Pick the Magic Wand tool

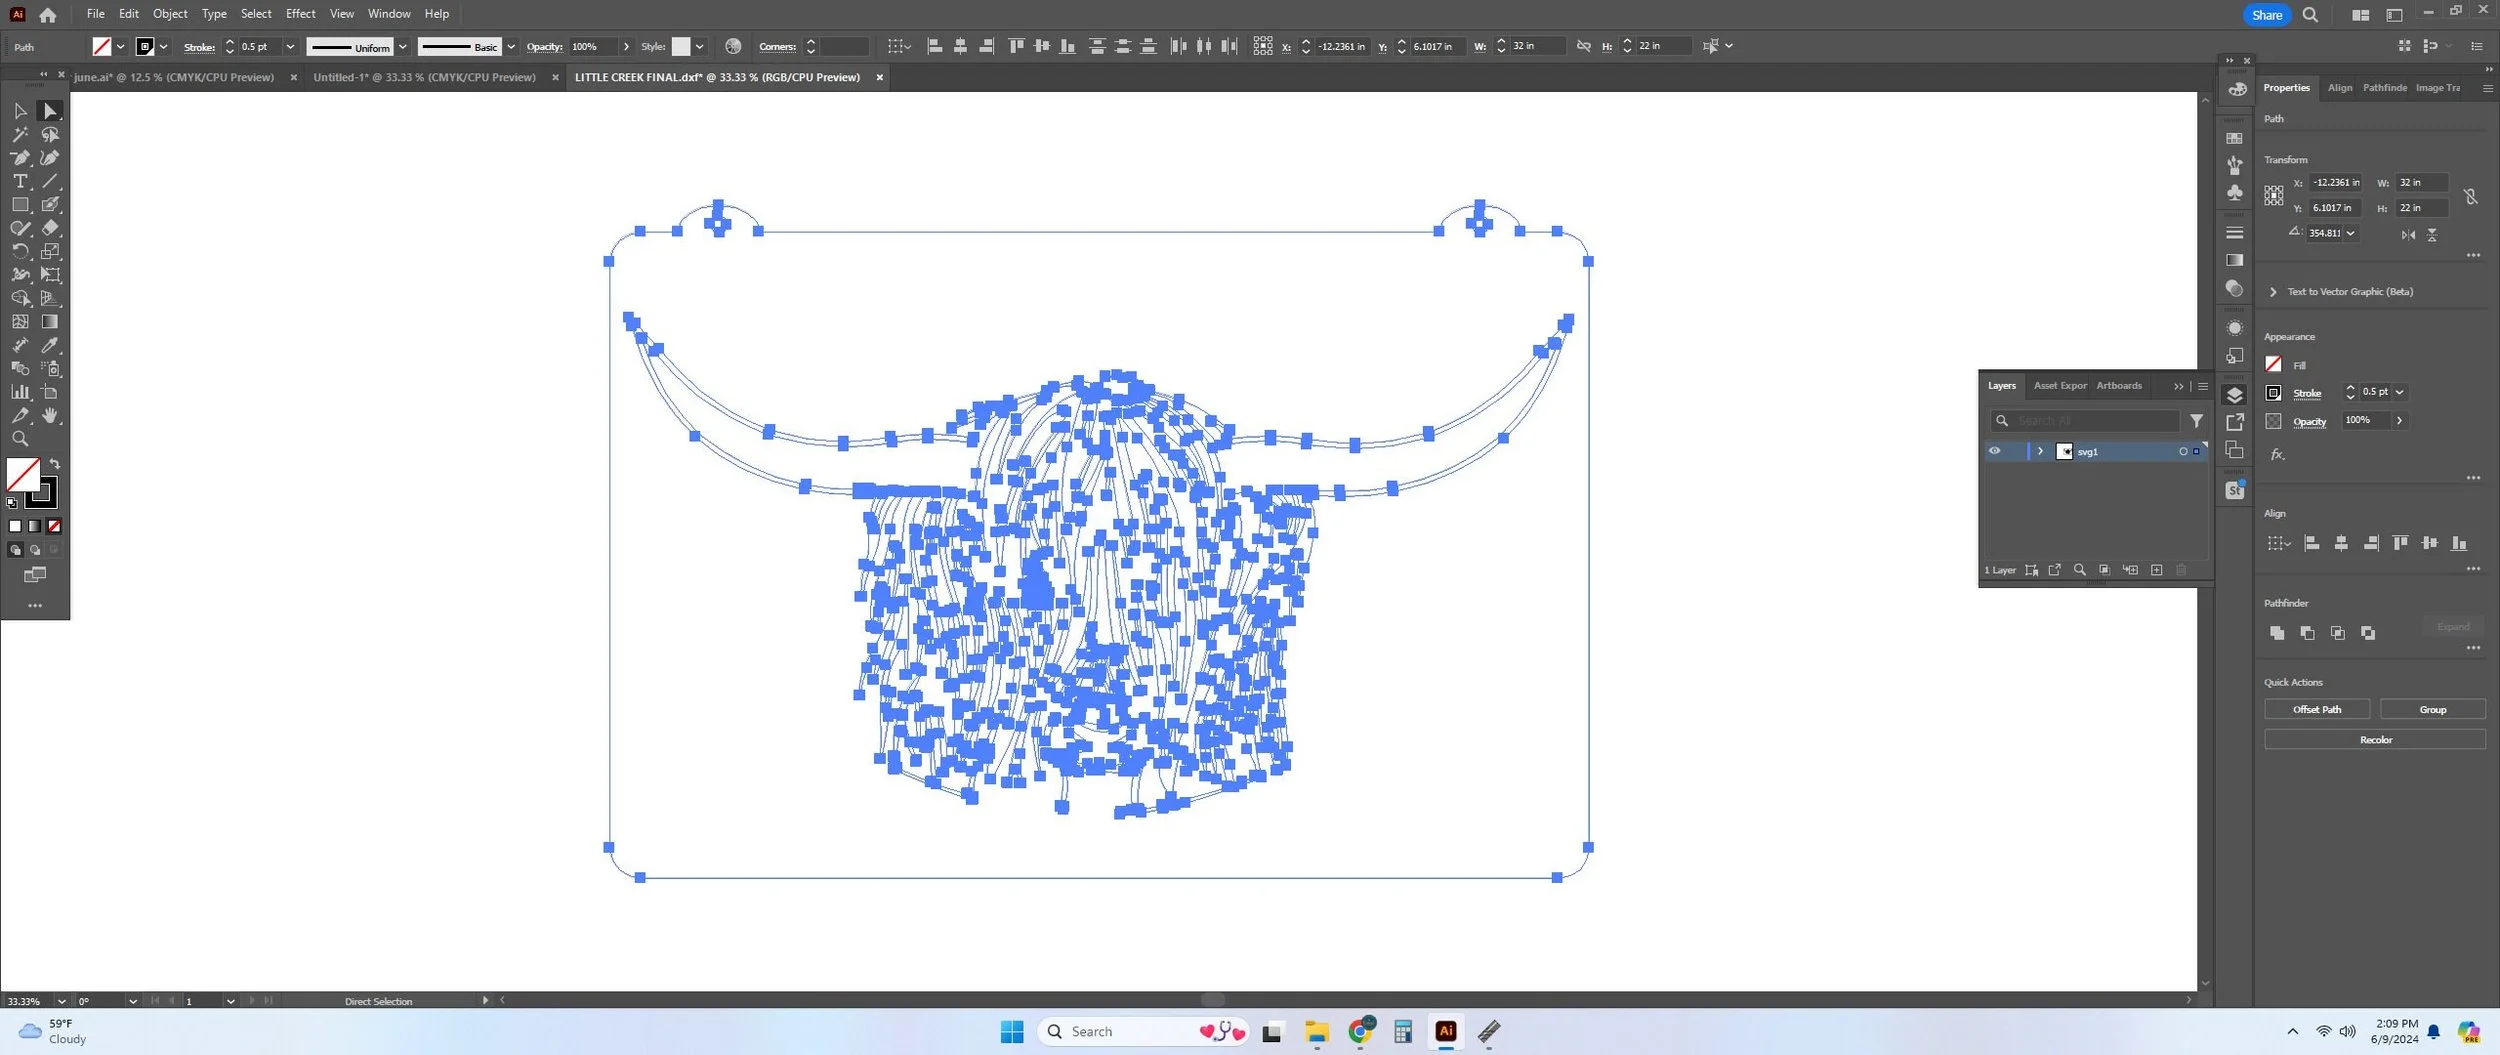click(20, 134)
